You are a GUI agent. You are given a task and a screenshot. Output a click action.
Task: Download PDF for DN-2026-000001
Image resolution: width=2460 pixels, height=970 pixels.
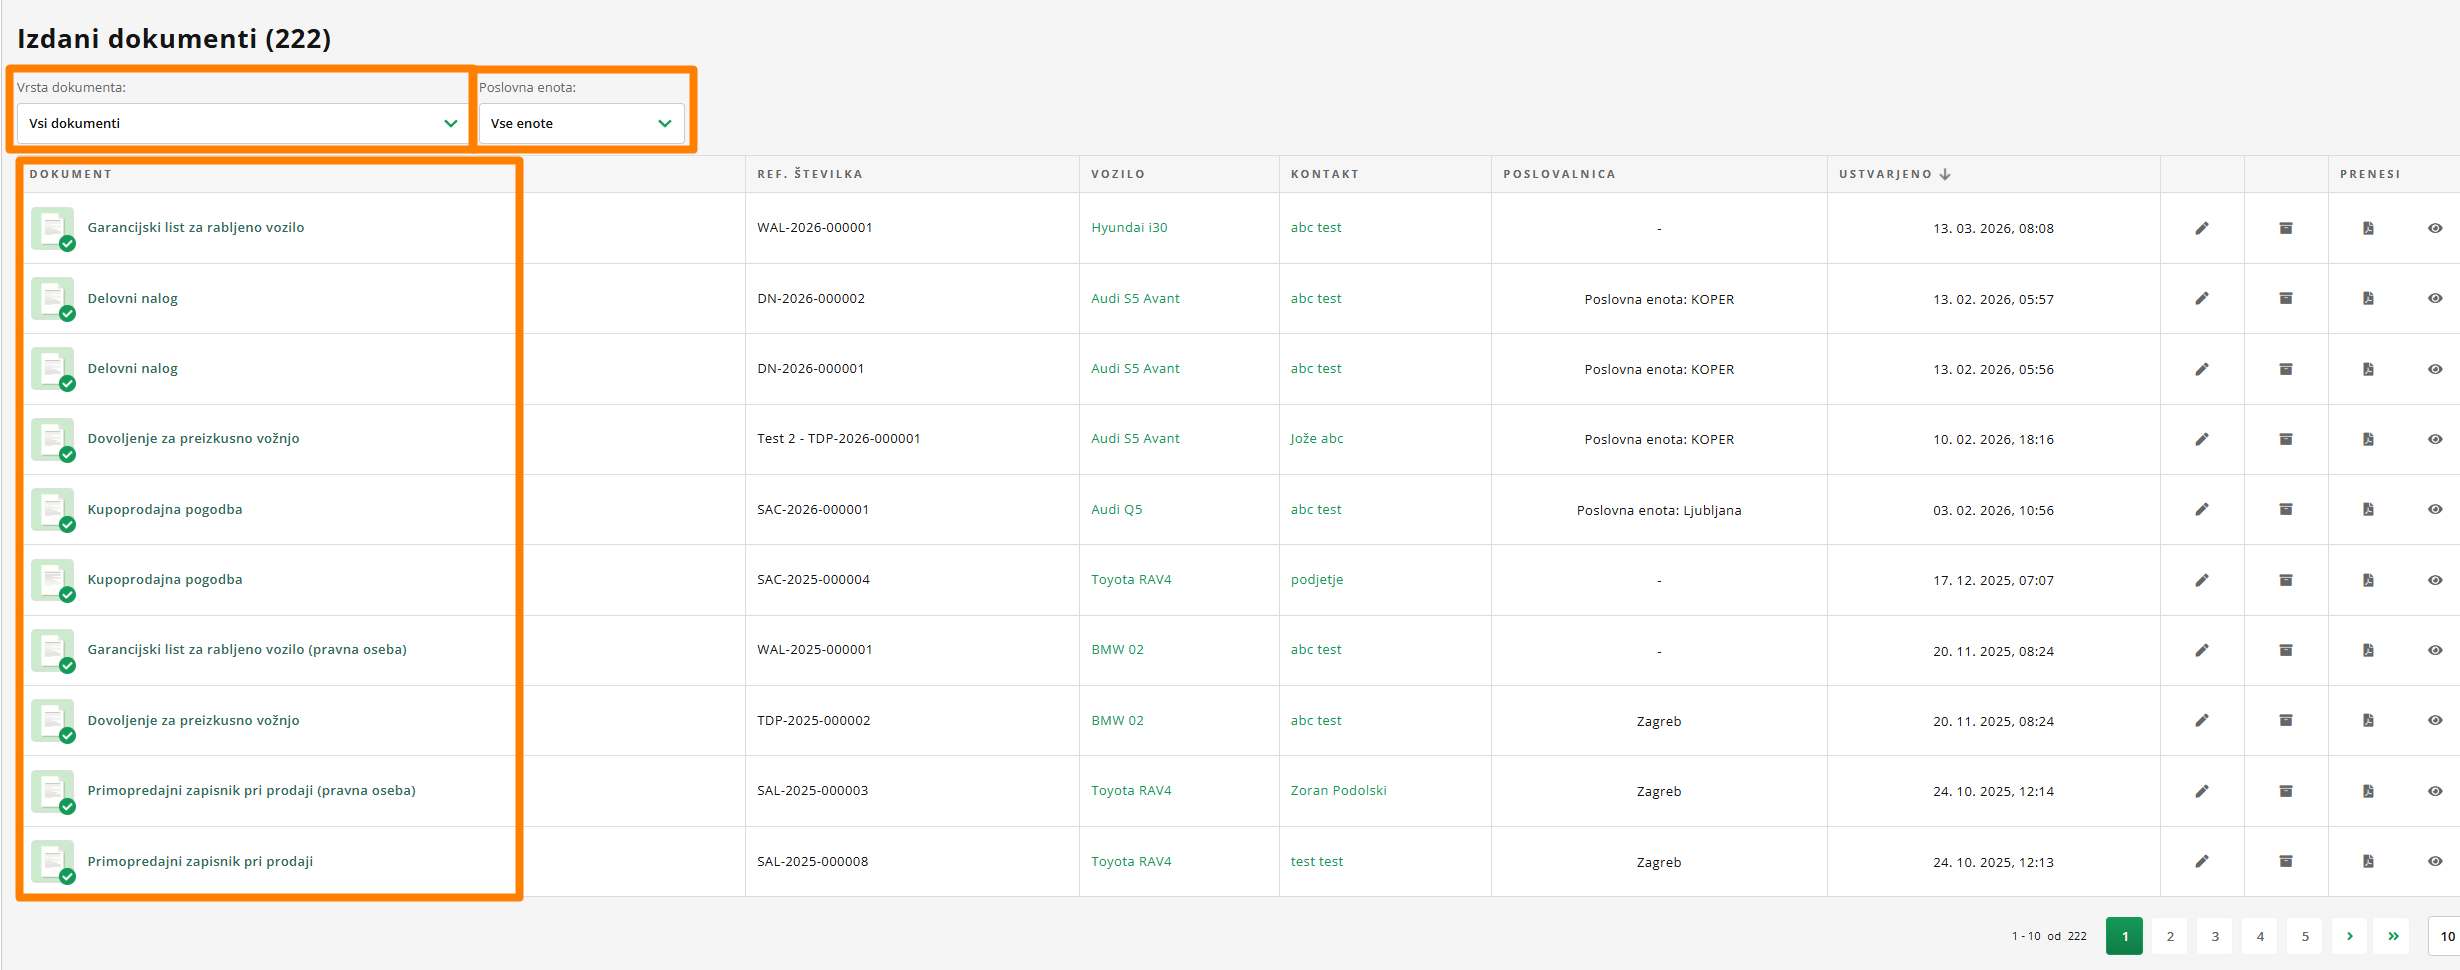(2368, 369)
